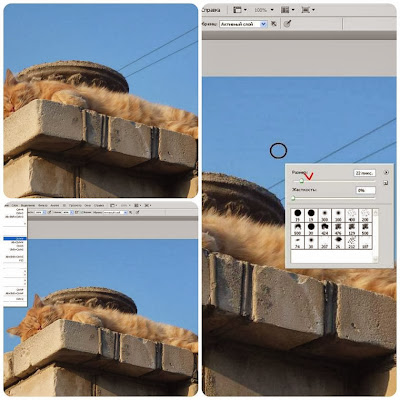Click the arrange documents icon in the right window
Viewport: 400px width, 400px height.
click(285, 10)
